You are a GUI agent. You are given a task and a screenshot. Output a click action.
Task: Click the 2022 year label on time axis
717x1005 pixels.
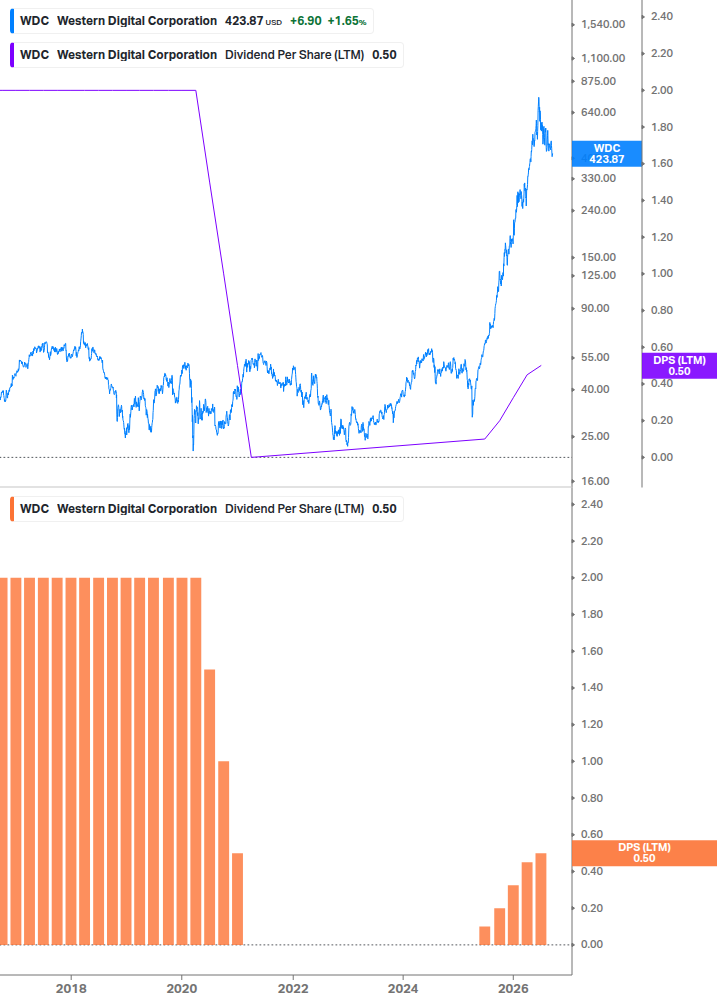tap(293, 988)
